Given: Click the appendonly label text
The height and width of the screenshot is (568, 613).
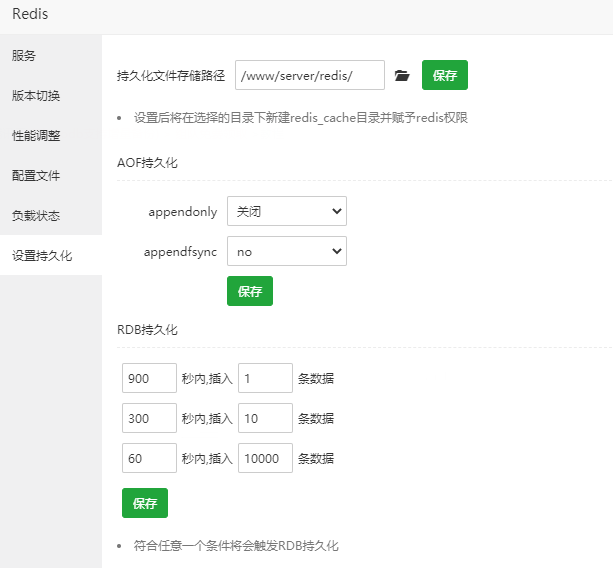Looking at the screenshot, I should (183, 212).
